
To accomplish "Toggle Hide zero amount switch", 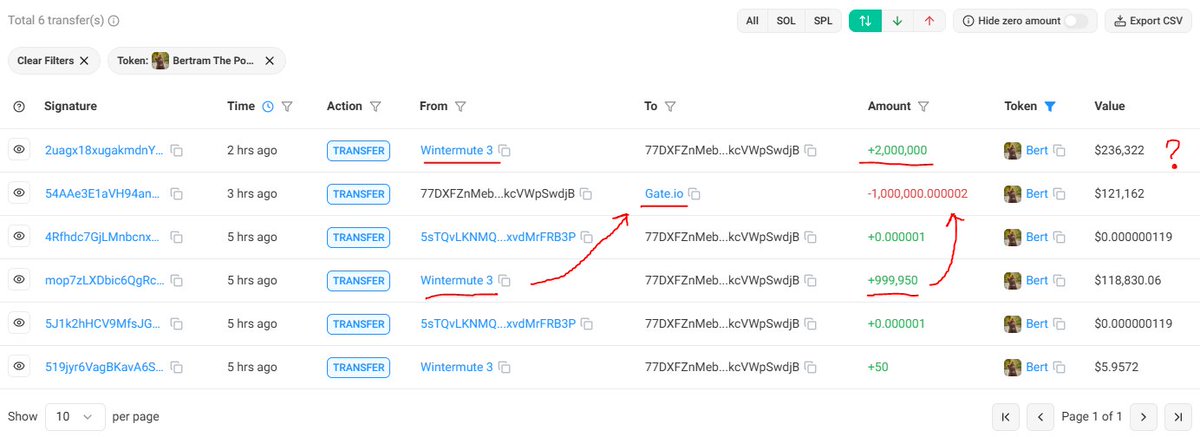I will [x=1075, y=20].
